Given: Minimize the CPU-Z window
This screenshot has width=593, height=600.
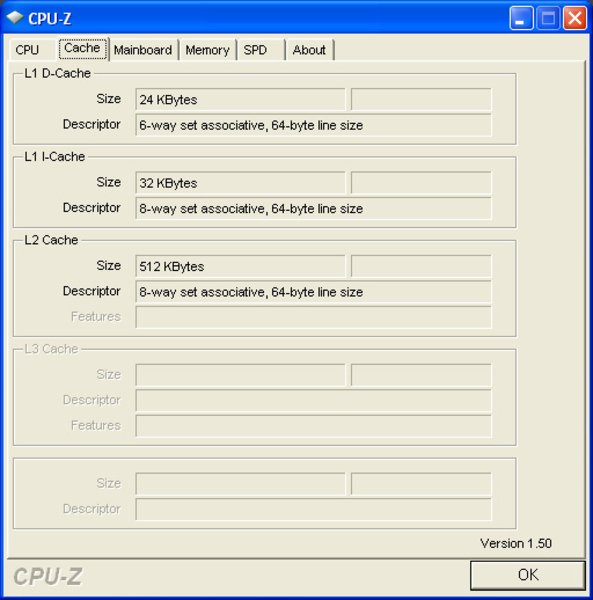Looking at the screenshot, I should point(521,18).
